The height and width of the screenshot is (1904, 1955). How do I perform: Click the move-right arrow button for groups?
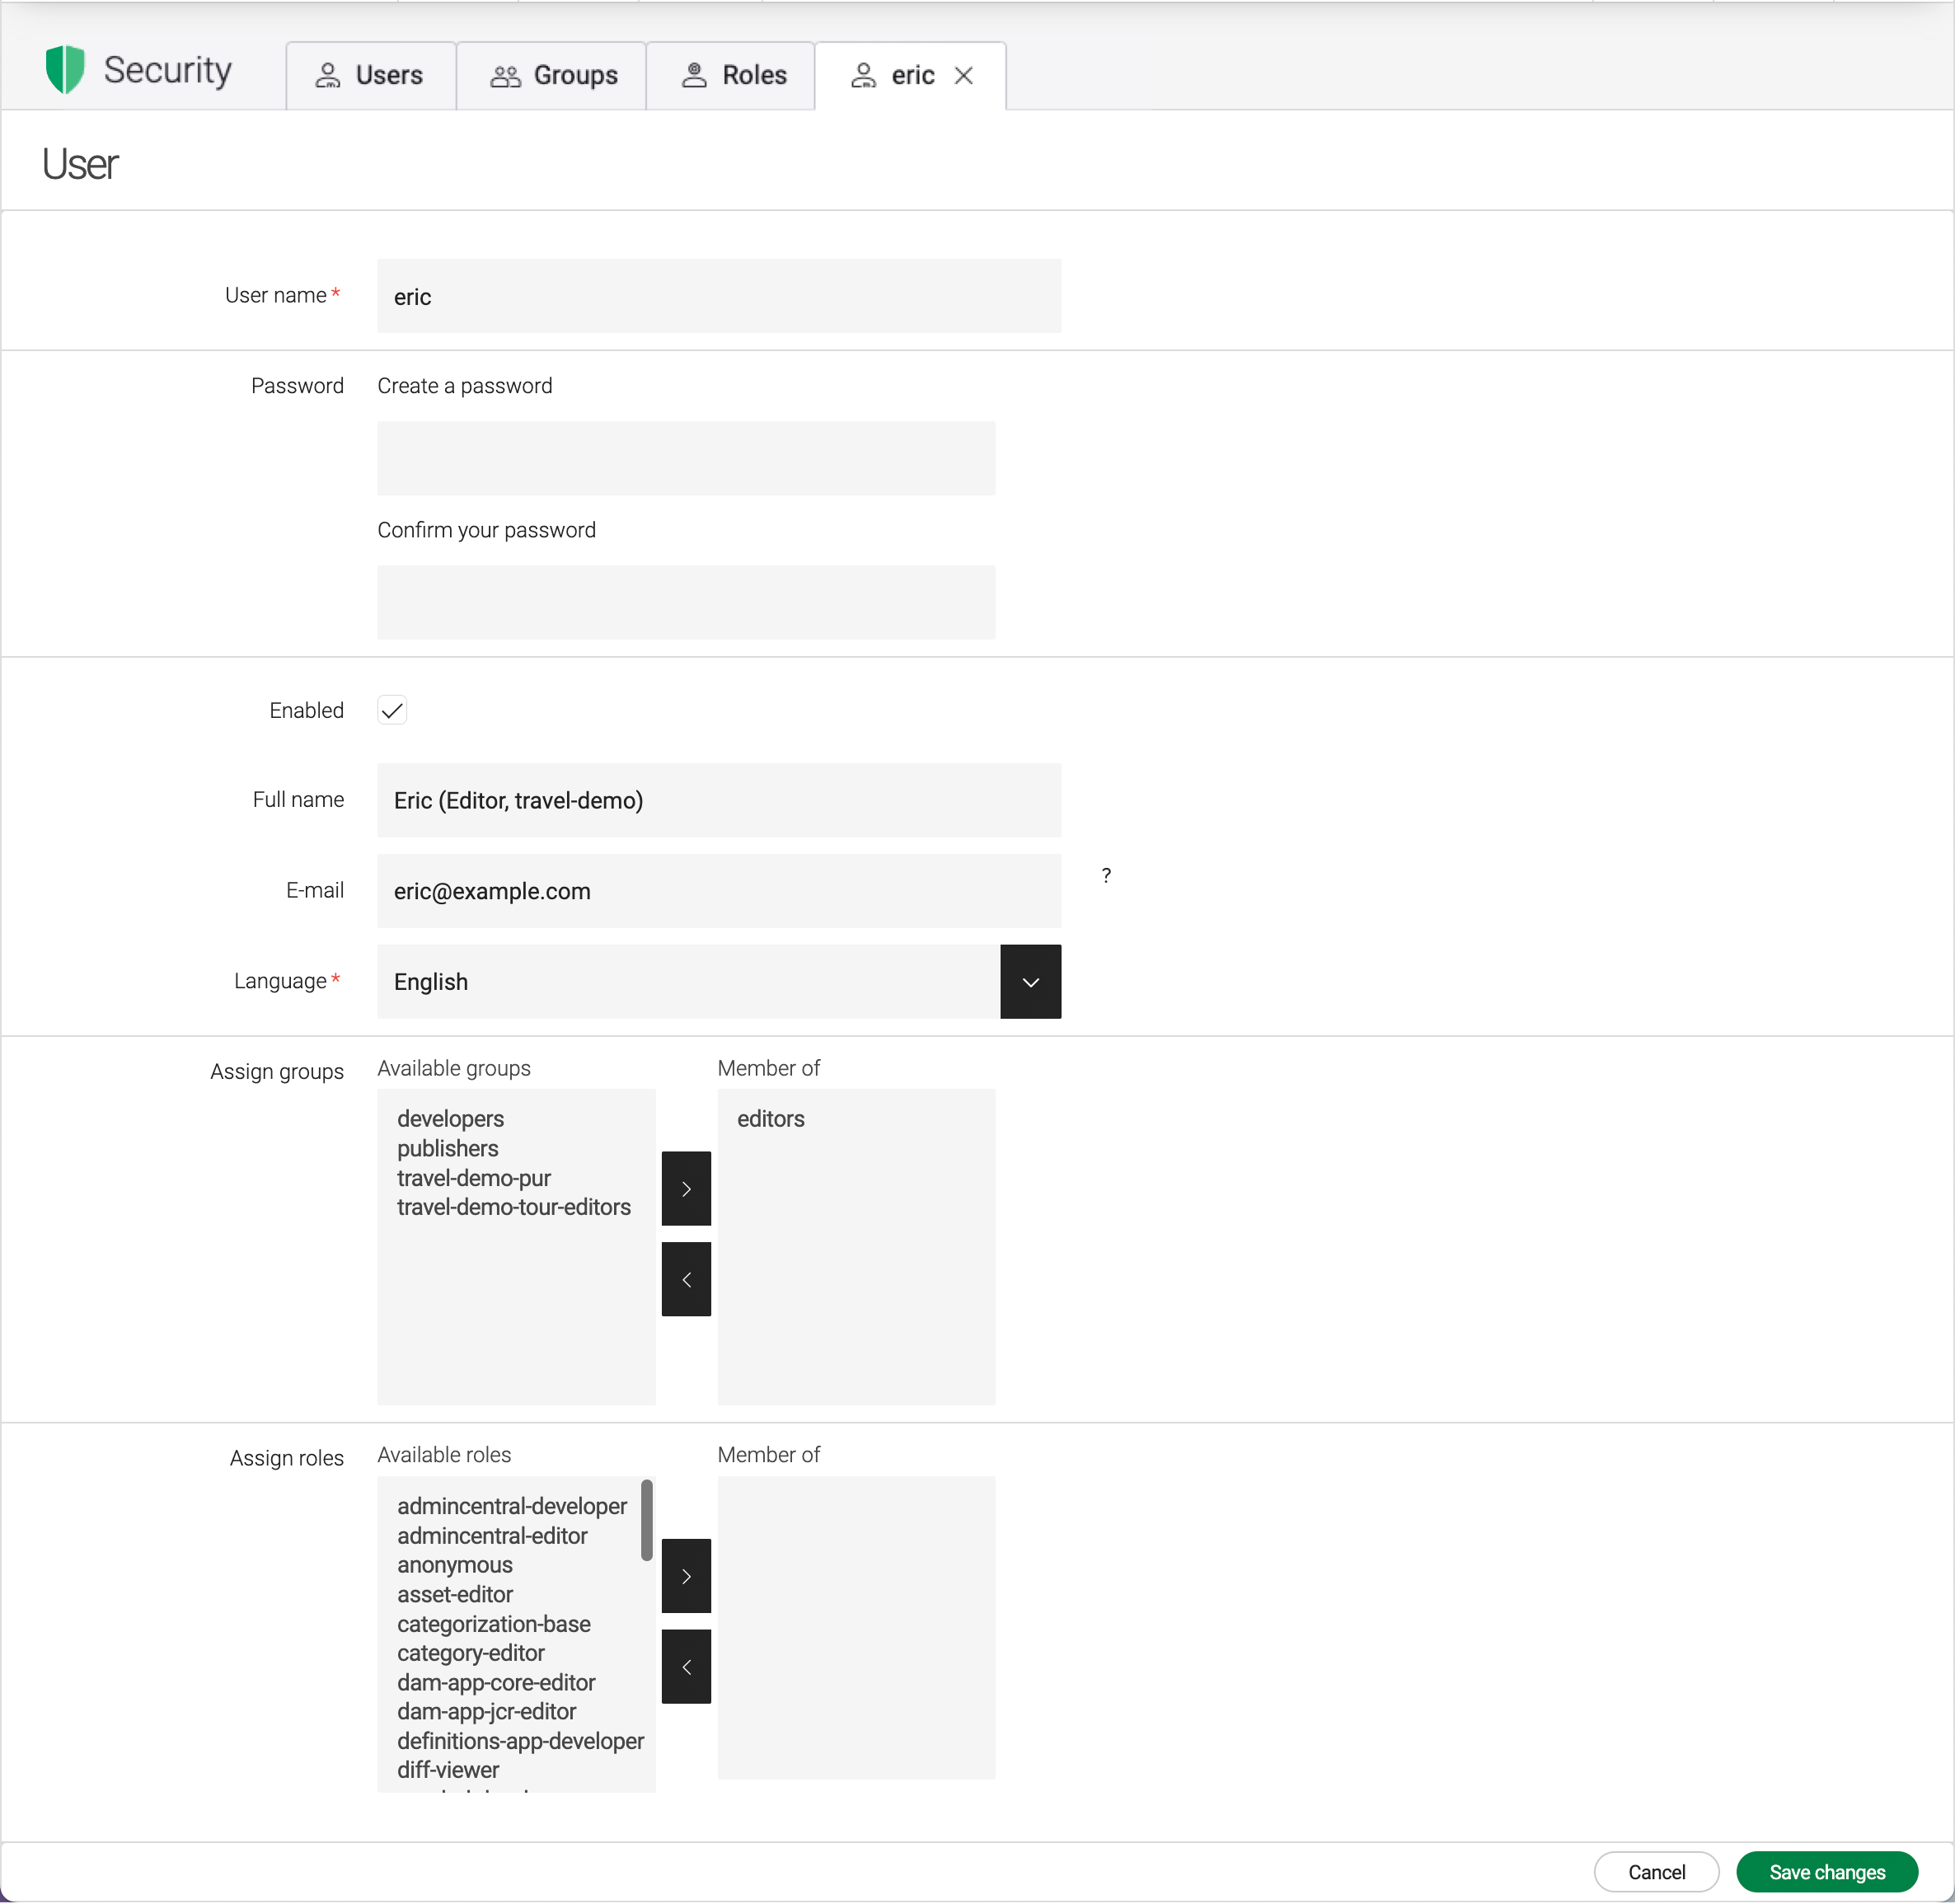pyautogui.click(x=686, y=1189)
